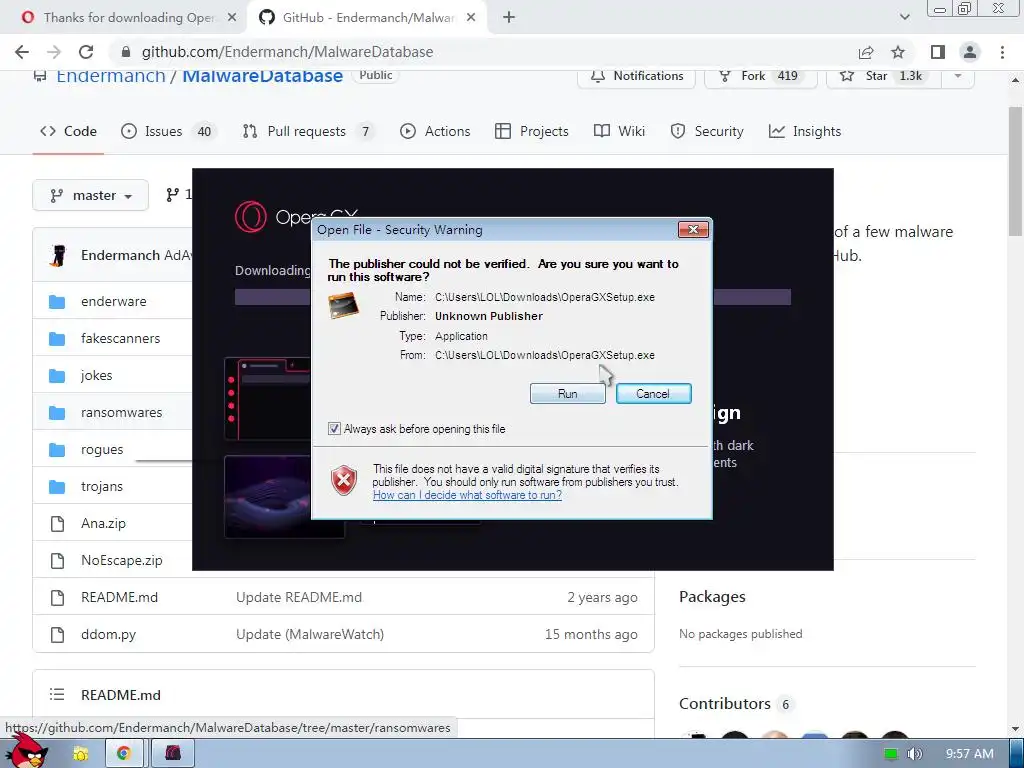Open the NoEscape.zip file
This screenshot has width=1024, height=768.
[x=121, y=560]
